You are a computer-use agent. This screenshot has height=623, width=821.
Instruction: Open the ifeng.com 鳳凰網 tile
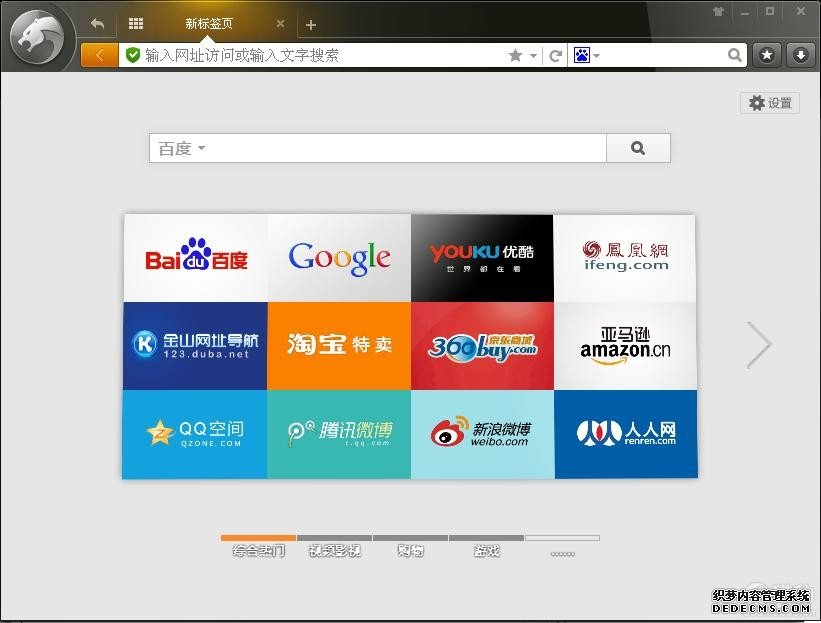(x=625, y=258)
